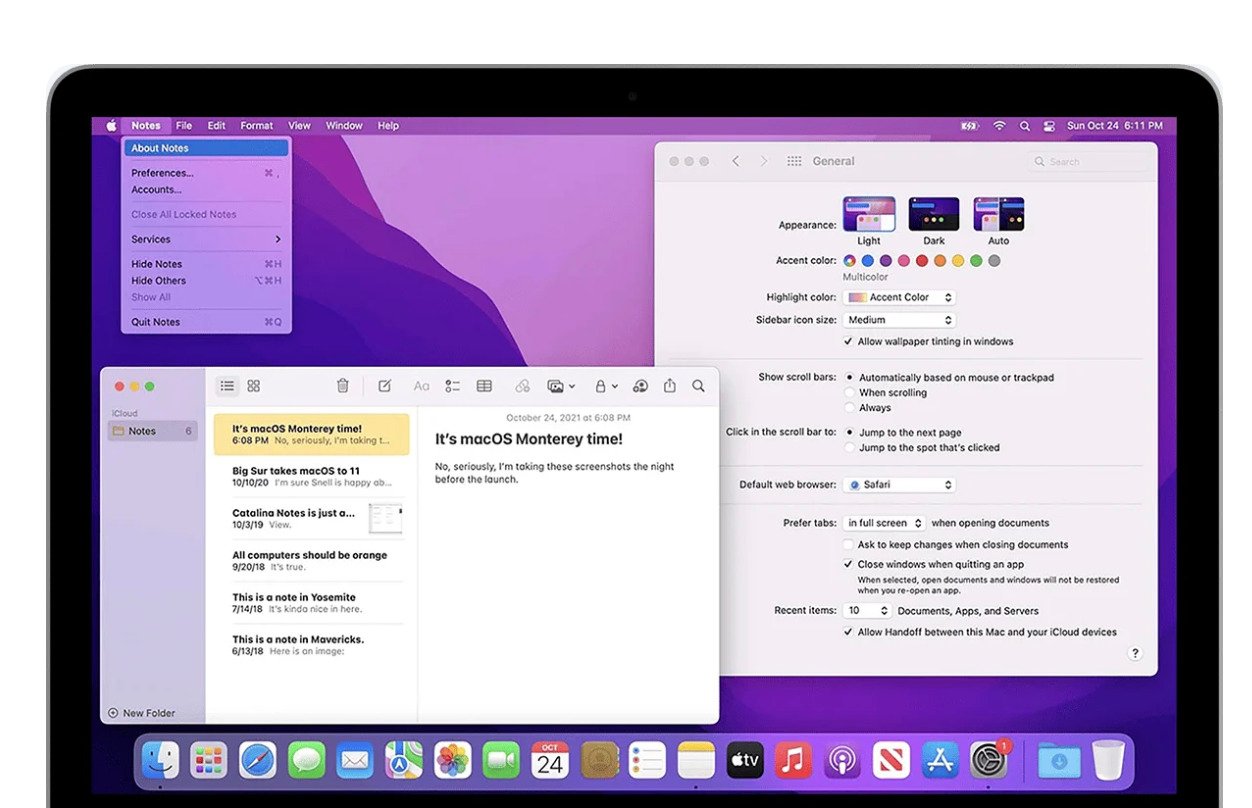
Task: Share the note via share icon
Action: click(x=670, y=386)
